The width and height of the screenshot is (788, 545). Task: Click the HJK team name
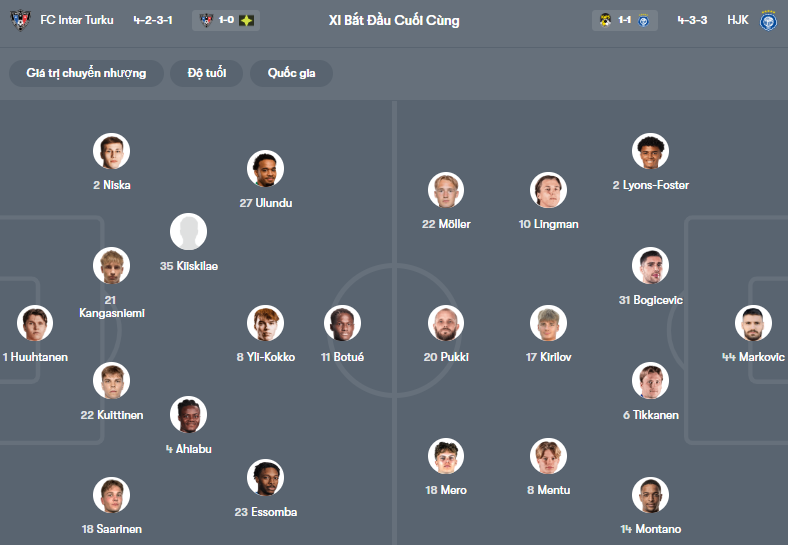point(738,20)
